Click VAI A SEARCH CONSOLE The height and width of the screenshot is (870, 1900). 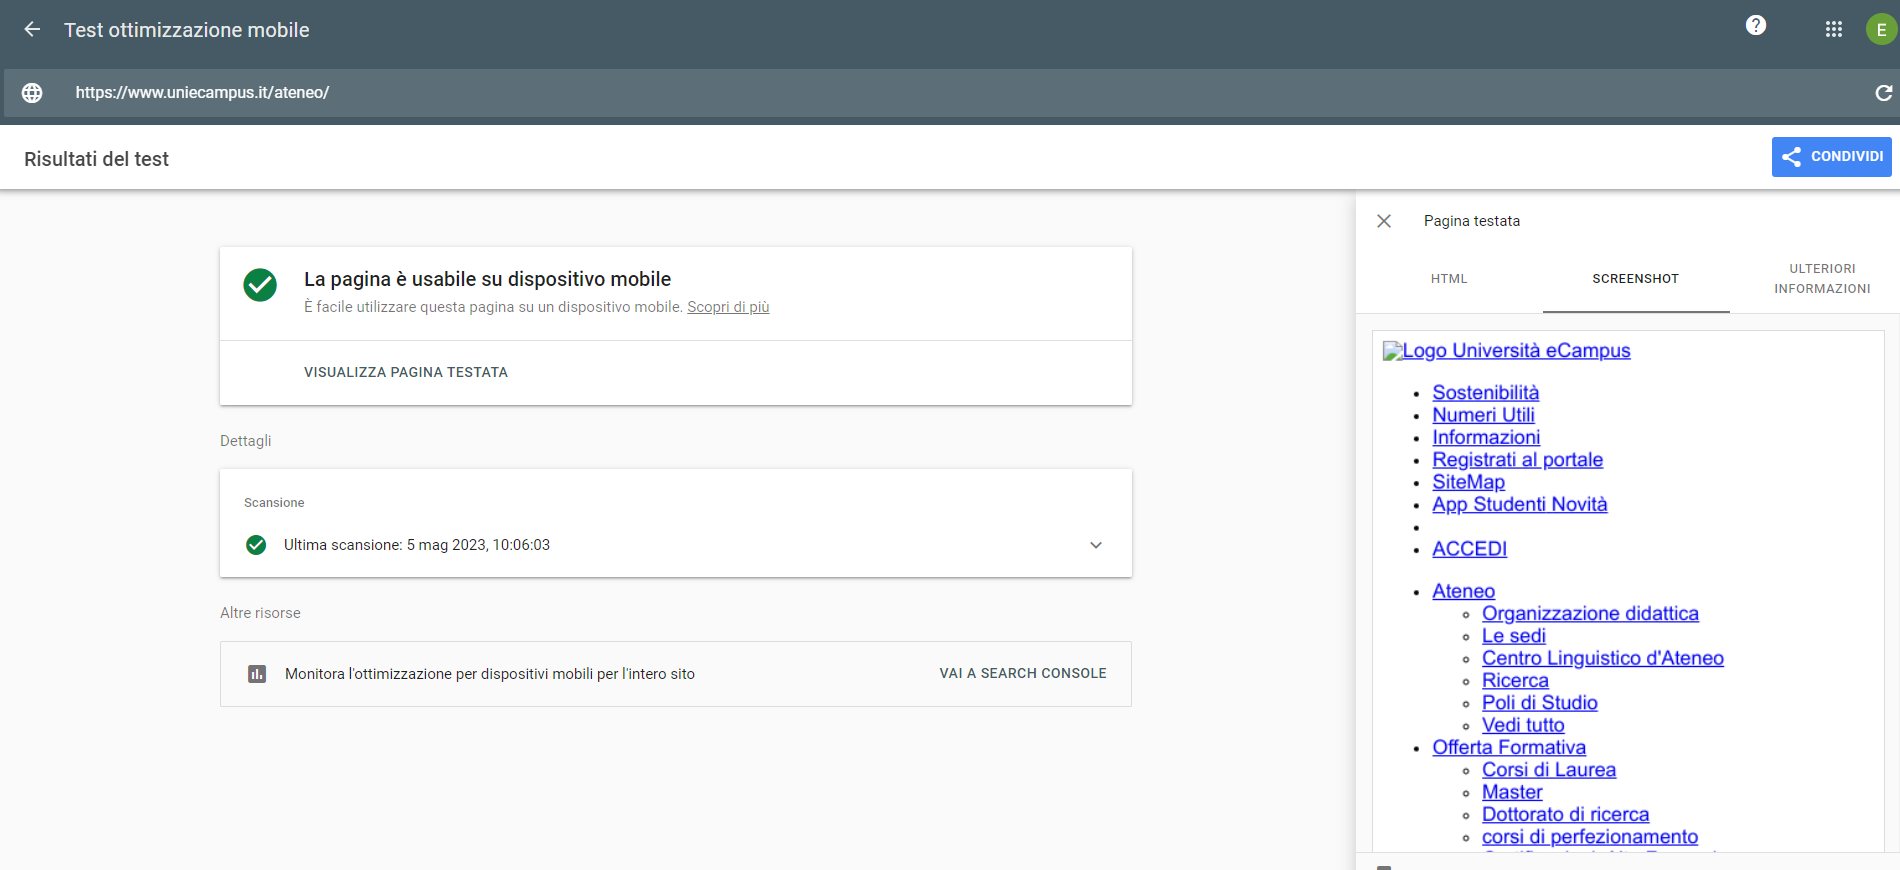[x=1023, y=674]
